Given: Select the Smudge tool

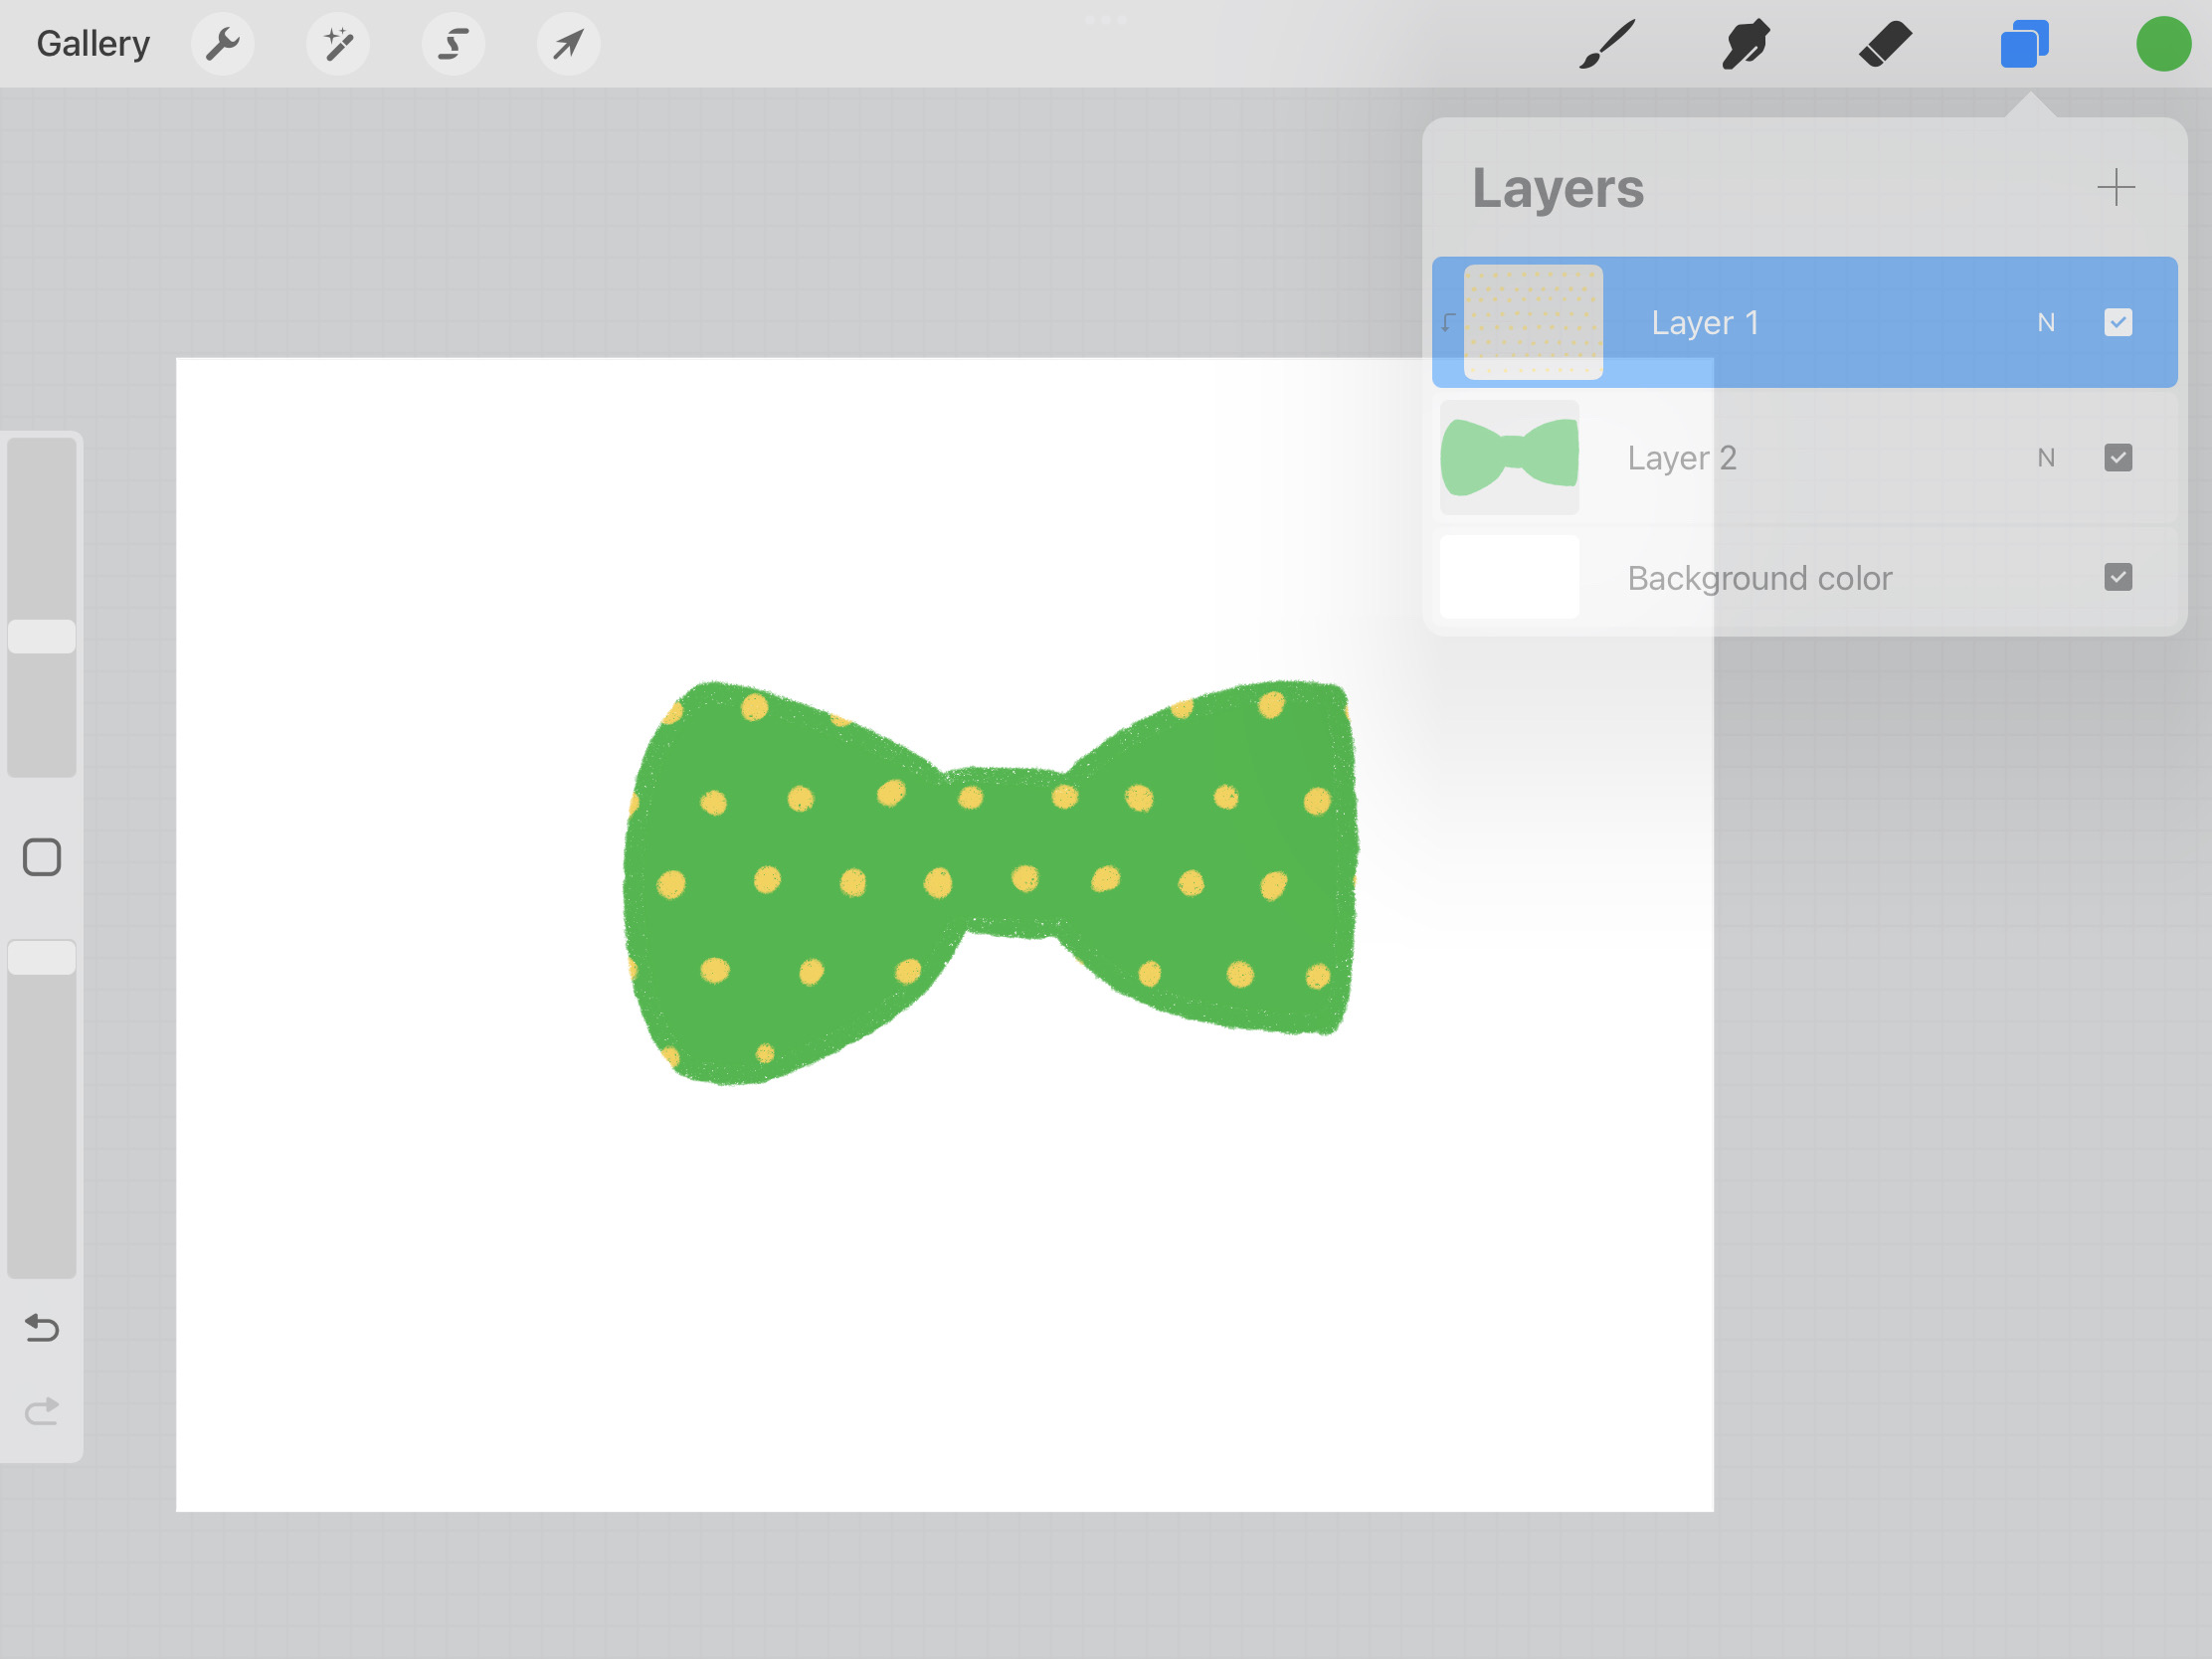Looking at the screenshot, I should click(x=1746, y=44).
